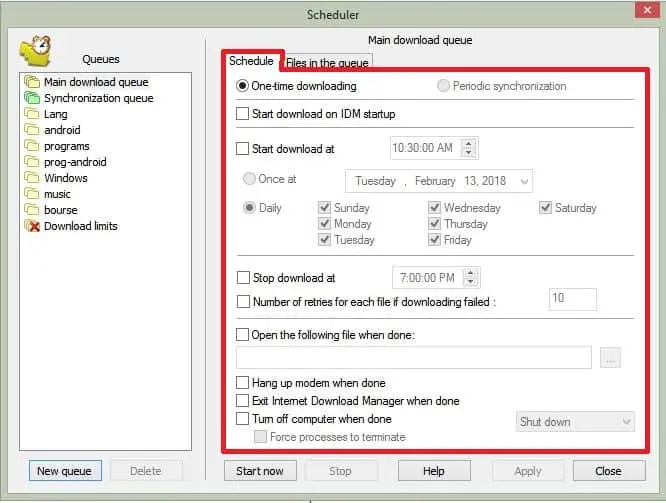
Task: Check the Stop download at option
Action: pos(243,278)
